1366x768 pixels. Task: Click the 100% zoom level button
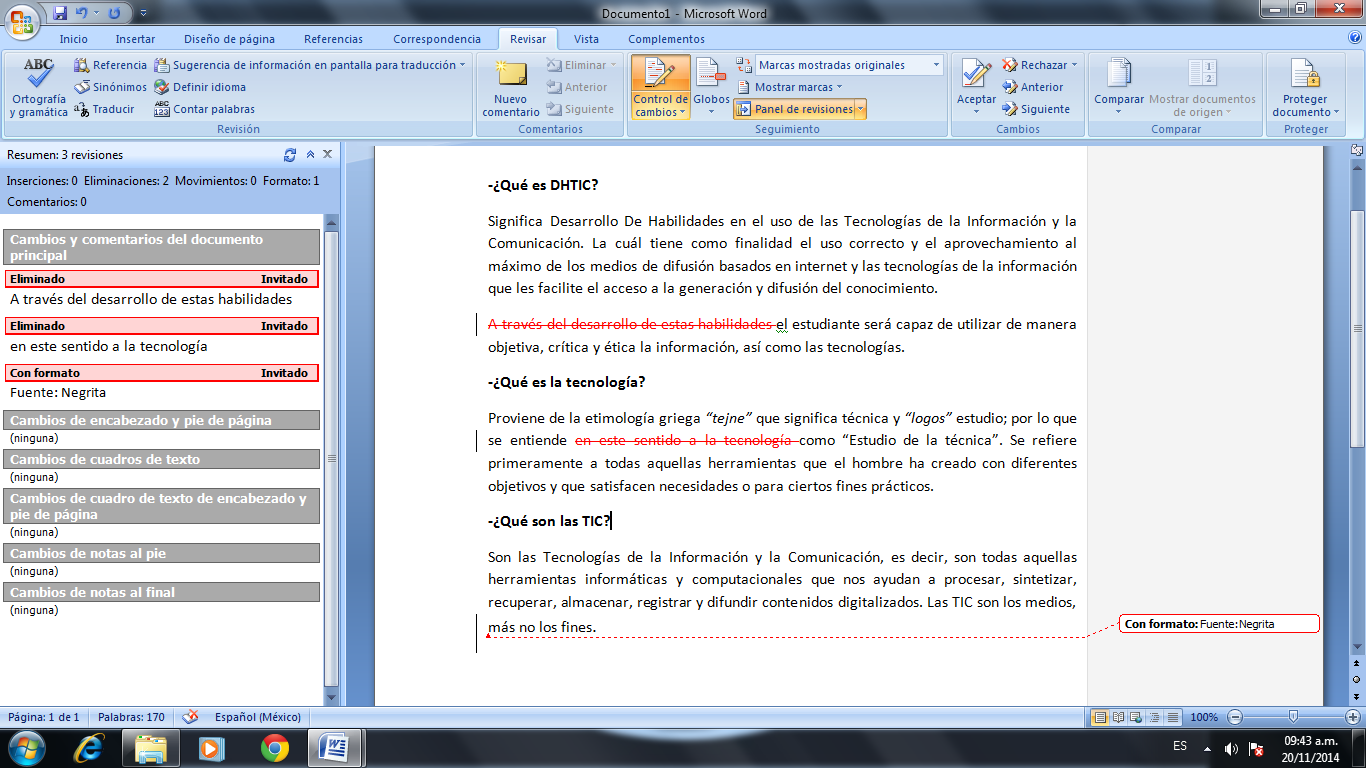tap(1204, 717)
